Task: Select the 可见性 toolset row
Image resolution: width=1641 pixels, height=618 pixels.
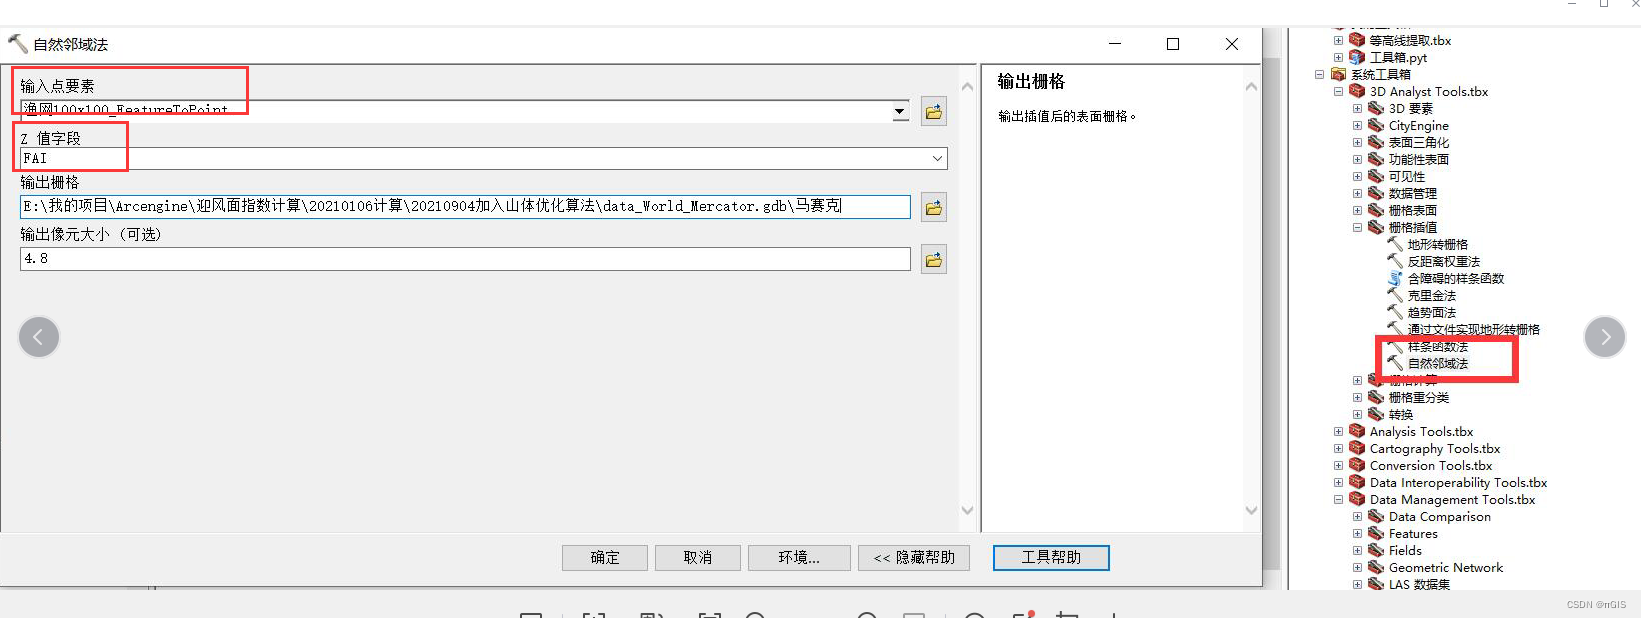Action: click(1406, 177)
